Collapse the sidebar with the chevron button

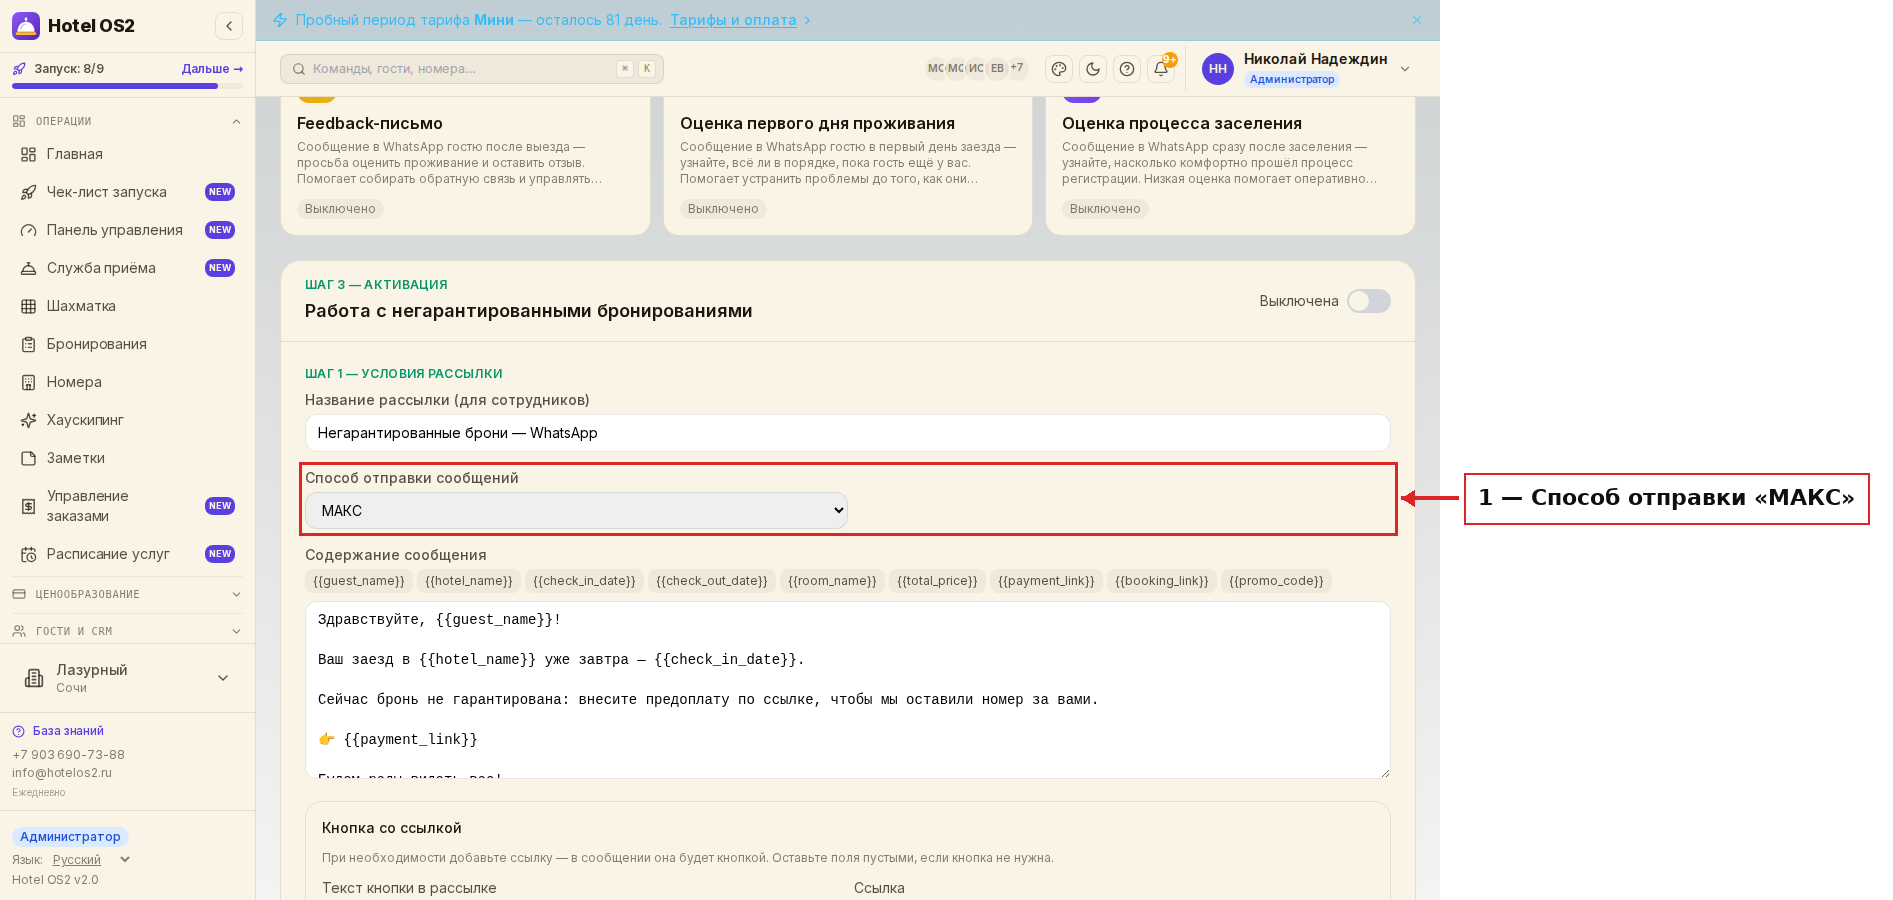pyautogui.click(x=229, y=26)
